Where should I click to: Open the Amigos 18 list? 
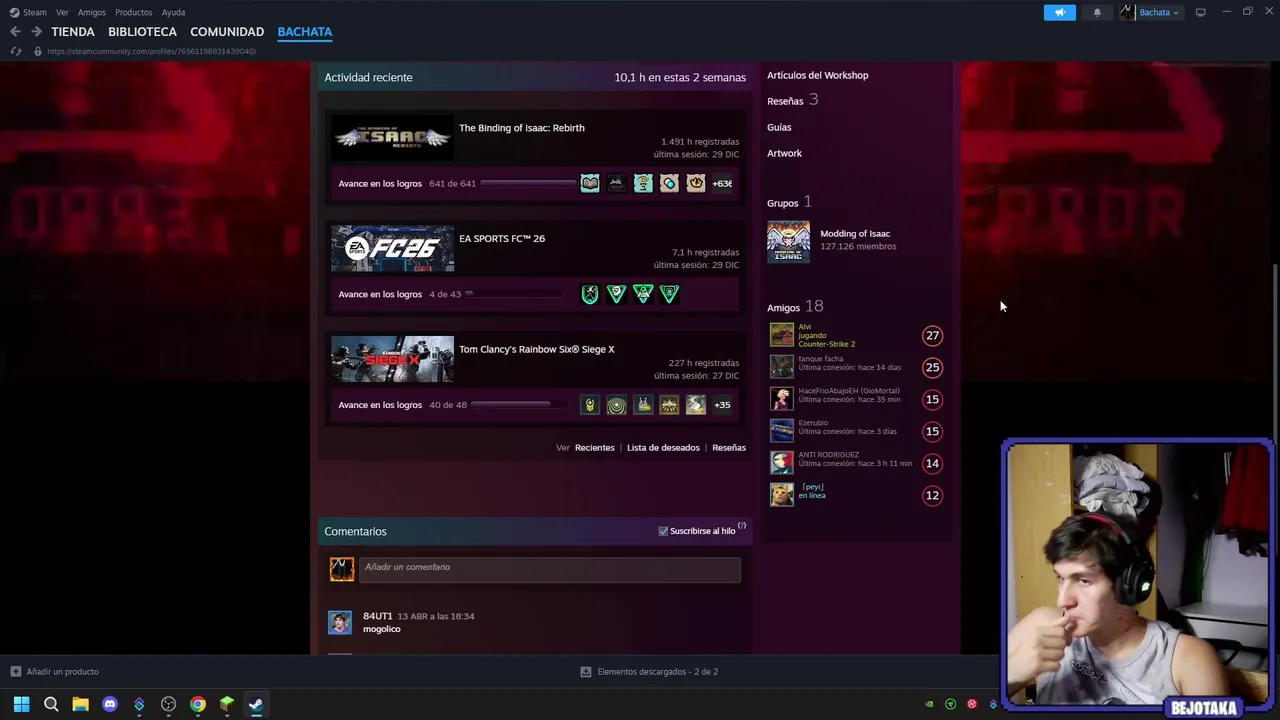click(795, 307)
